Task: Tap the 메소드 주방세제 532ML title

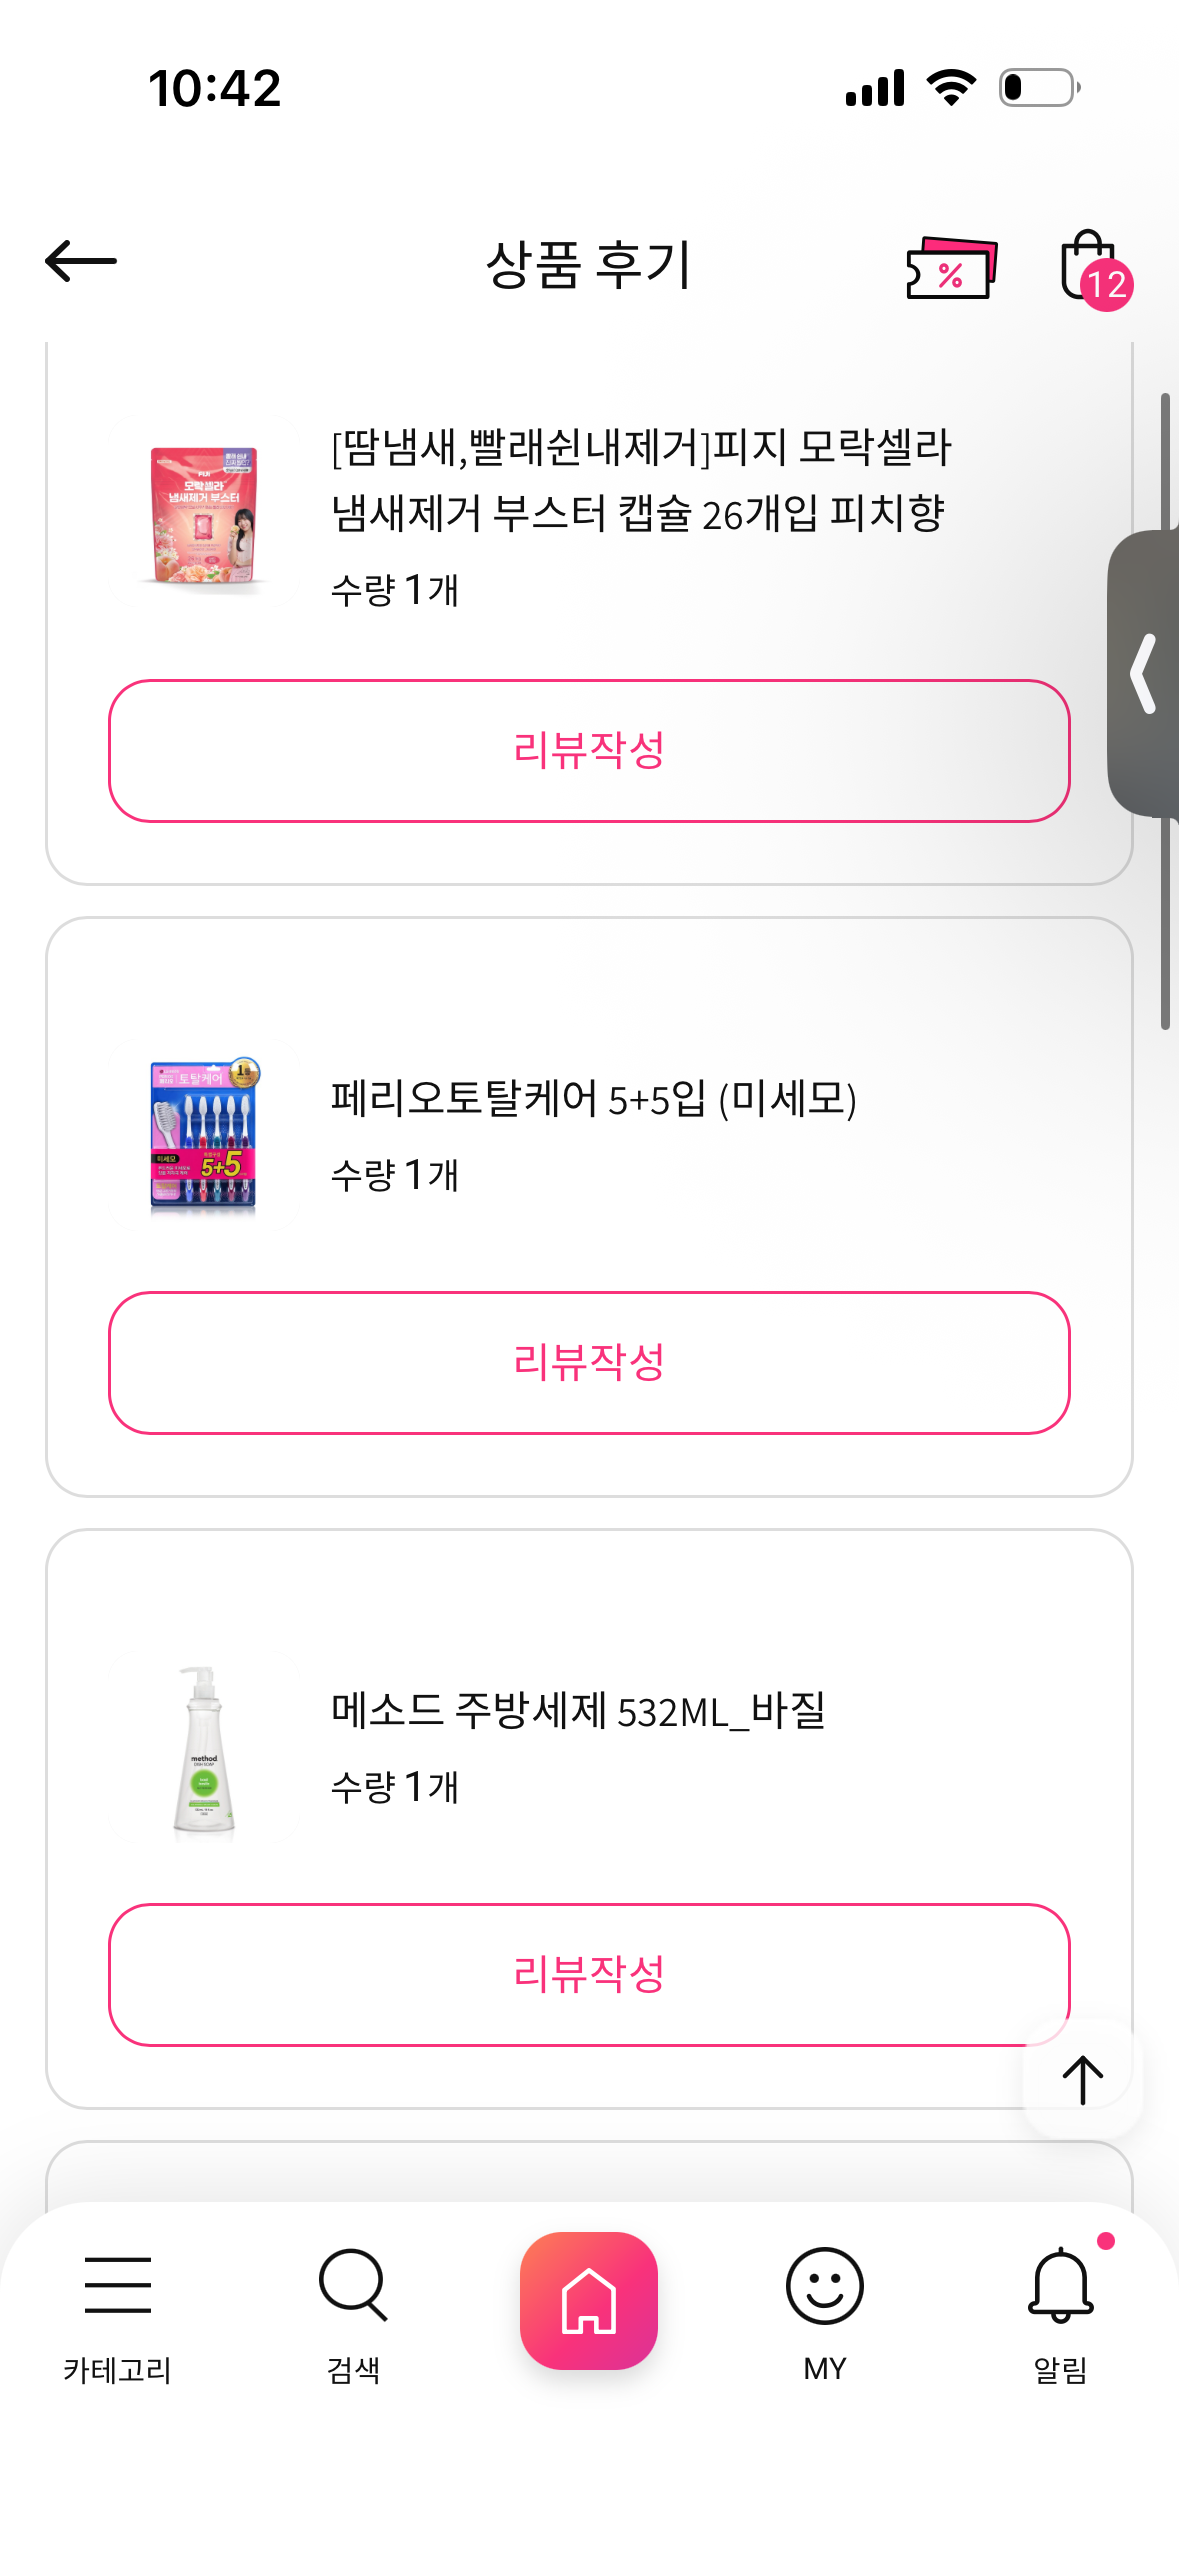Action: (578, 1711)
